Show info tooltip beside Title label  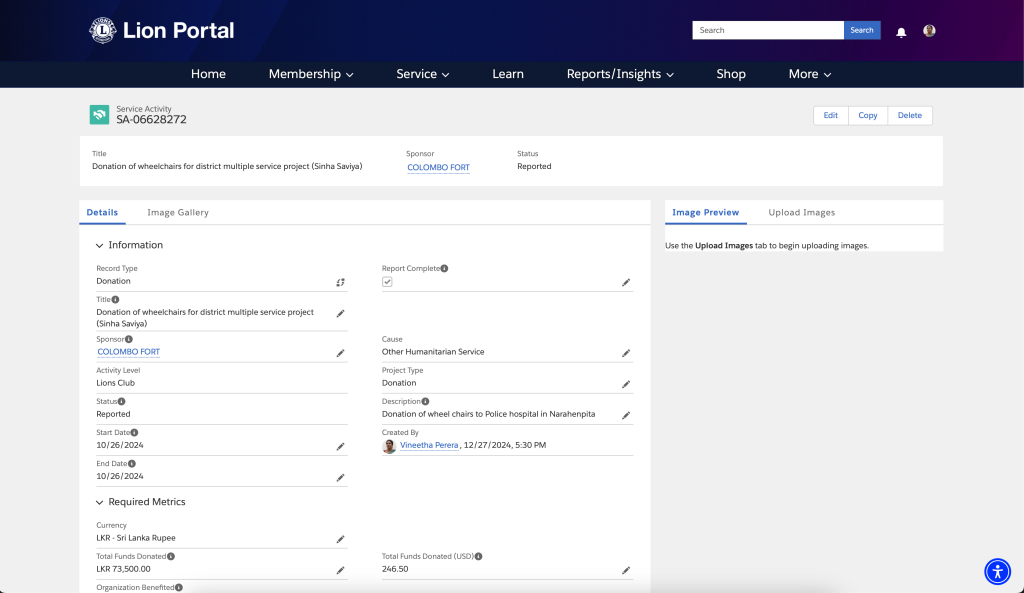[115, 300]
